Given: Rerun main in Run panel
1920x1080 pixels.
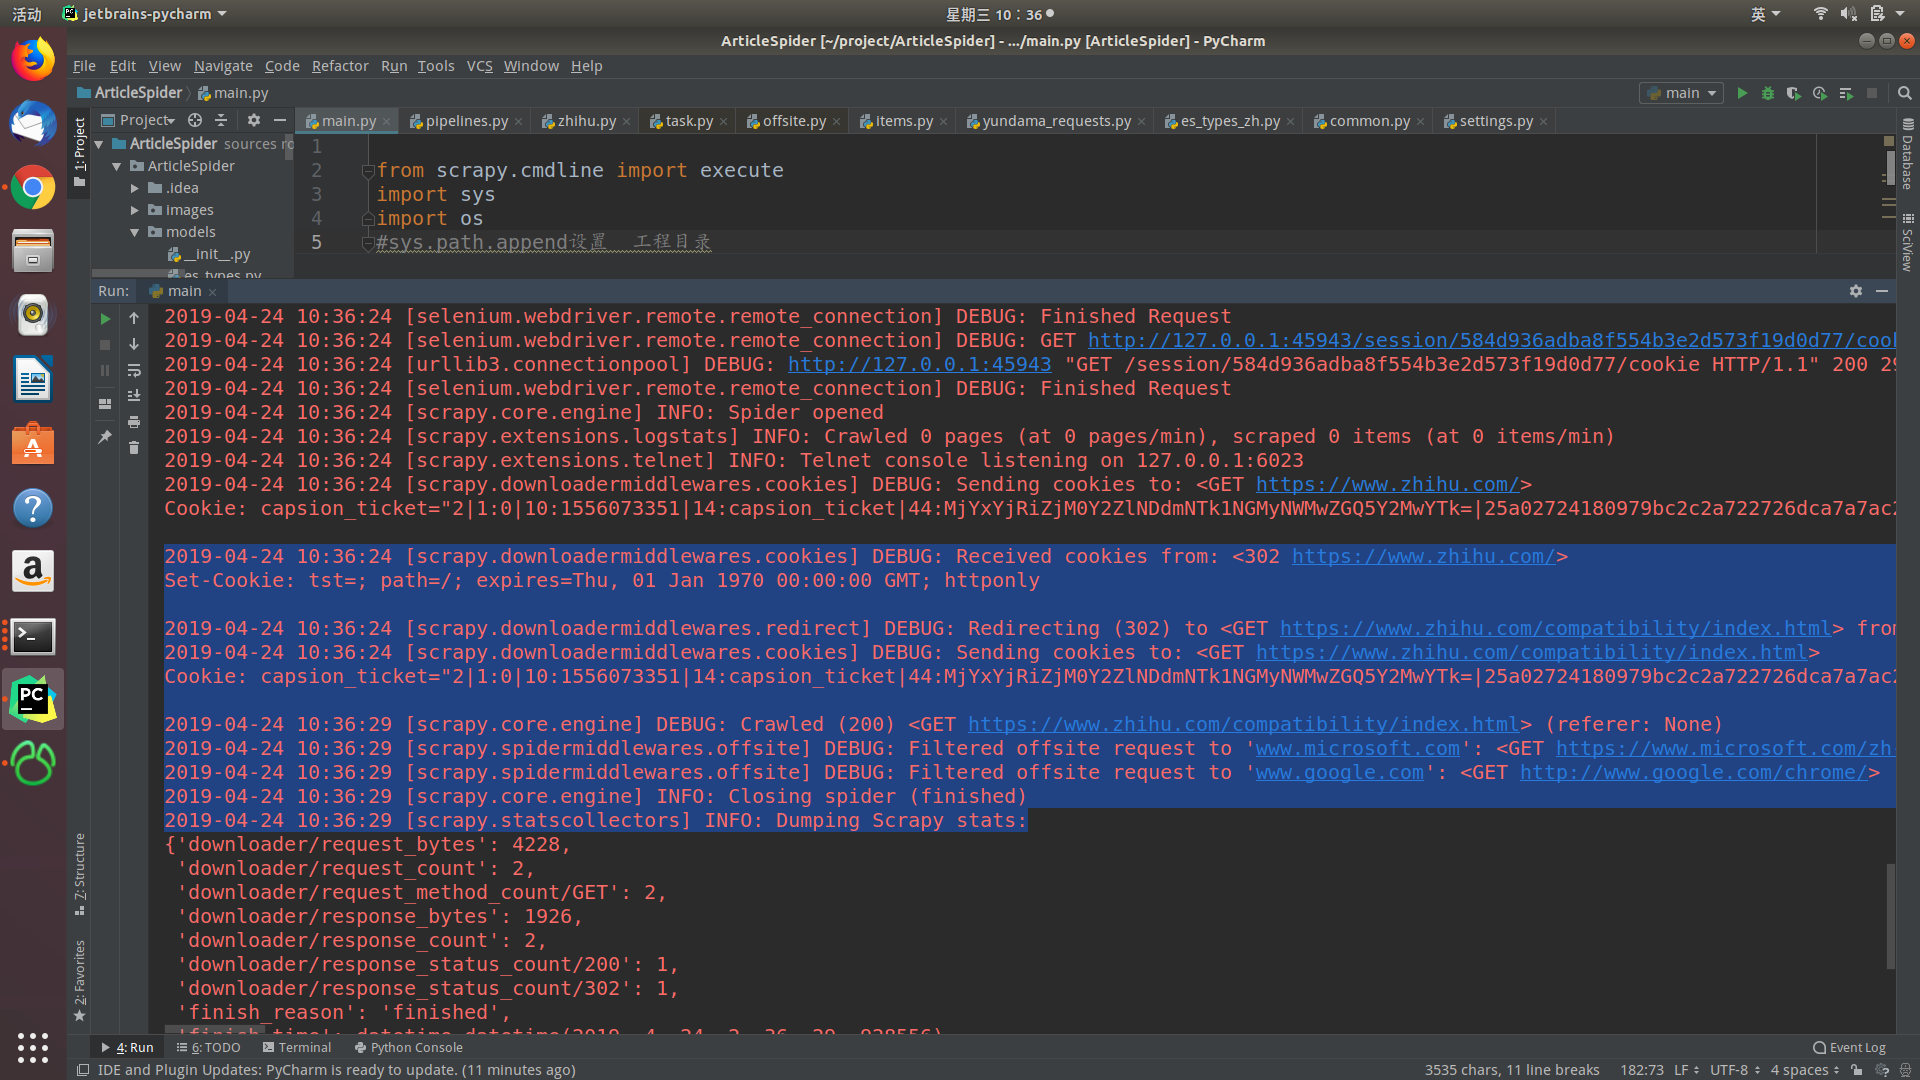Looking at the screenshot, I should [x=105, y=318].
